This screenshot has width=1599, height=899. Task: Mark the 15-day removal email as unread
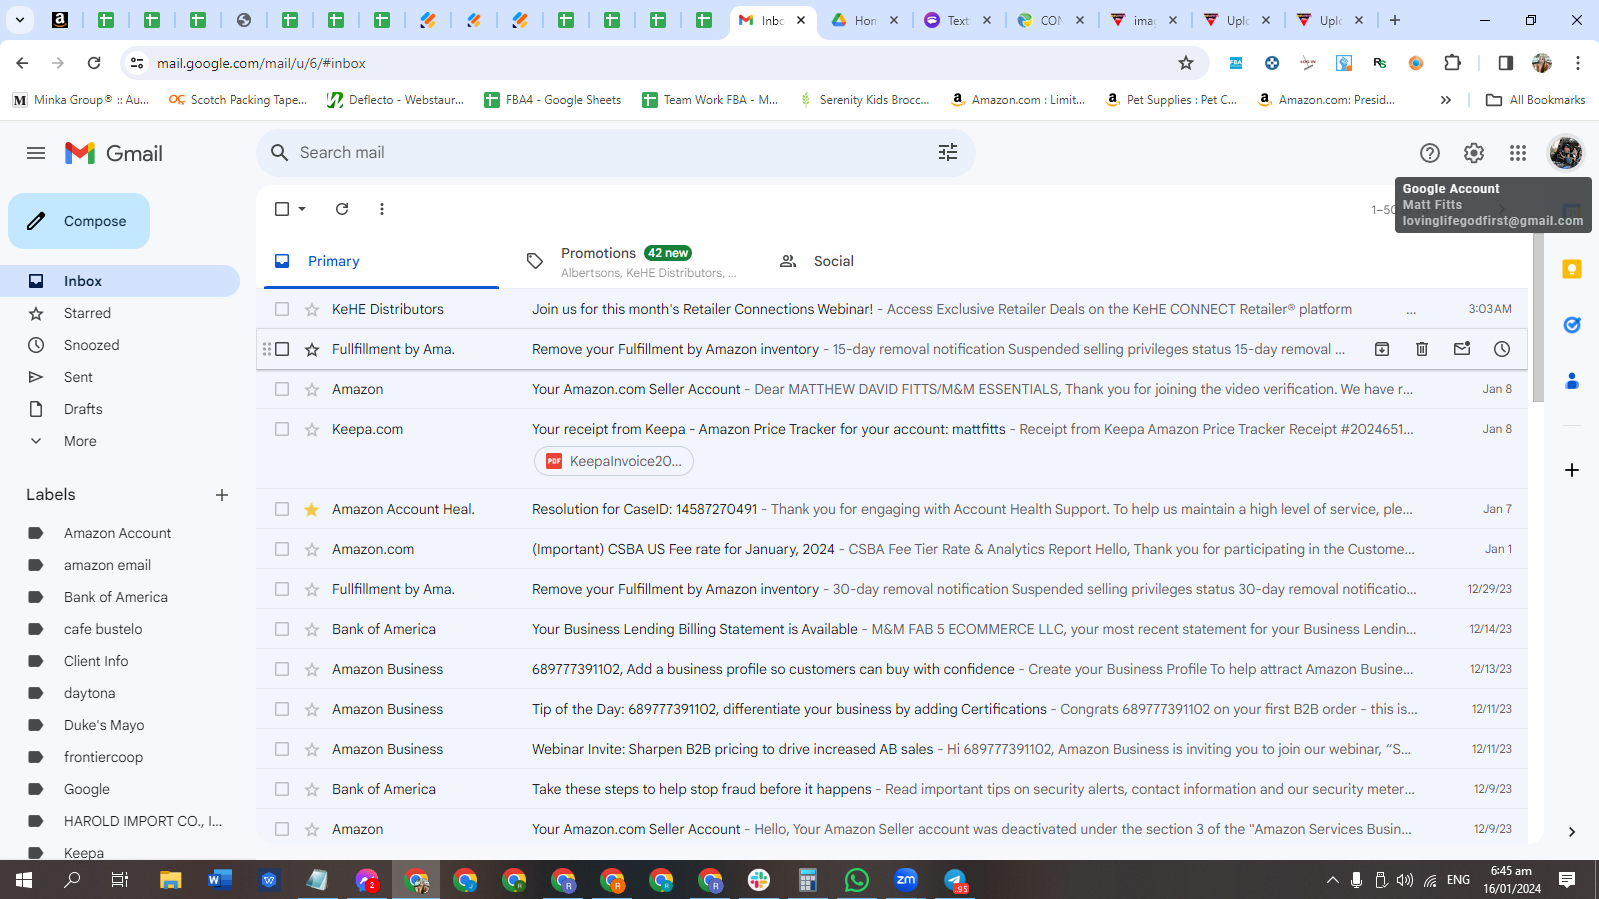pos(1462,349)
